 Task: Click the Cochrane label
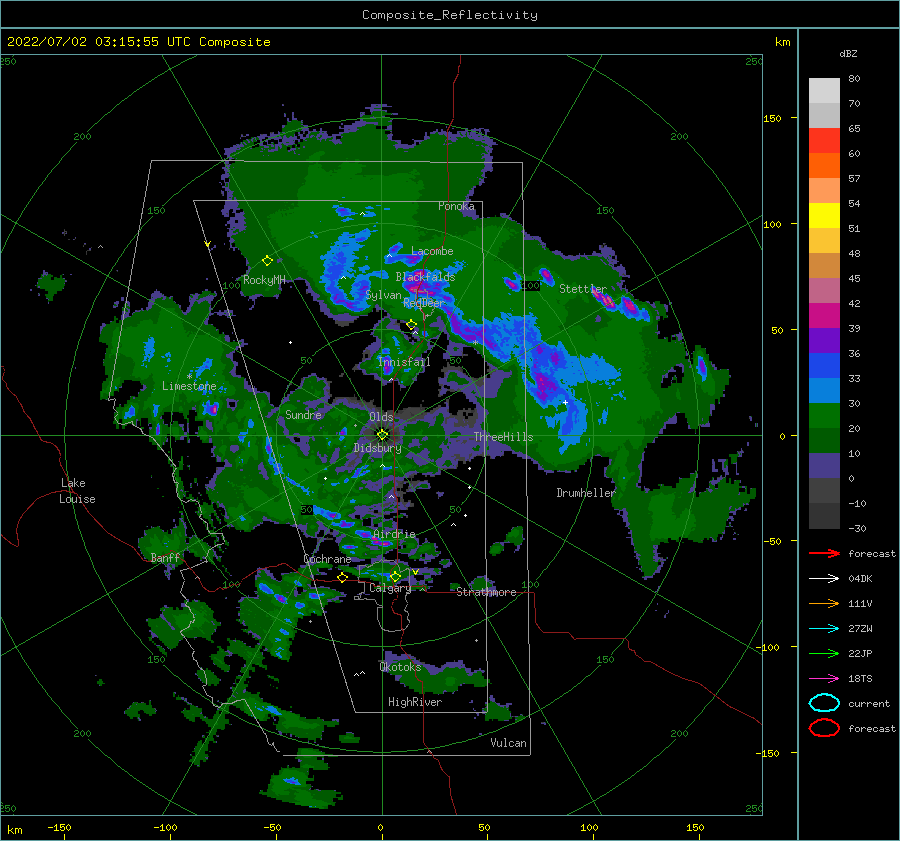tap(327, 559)
